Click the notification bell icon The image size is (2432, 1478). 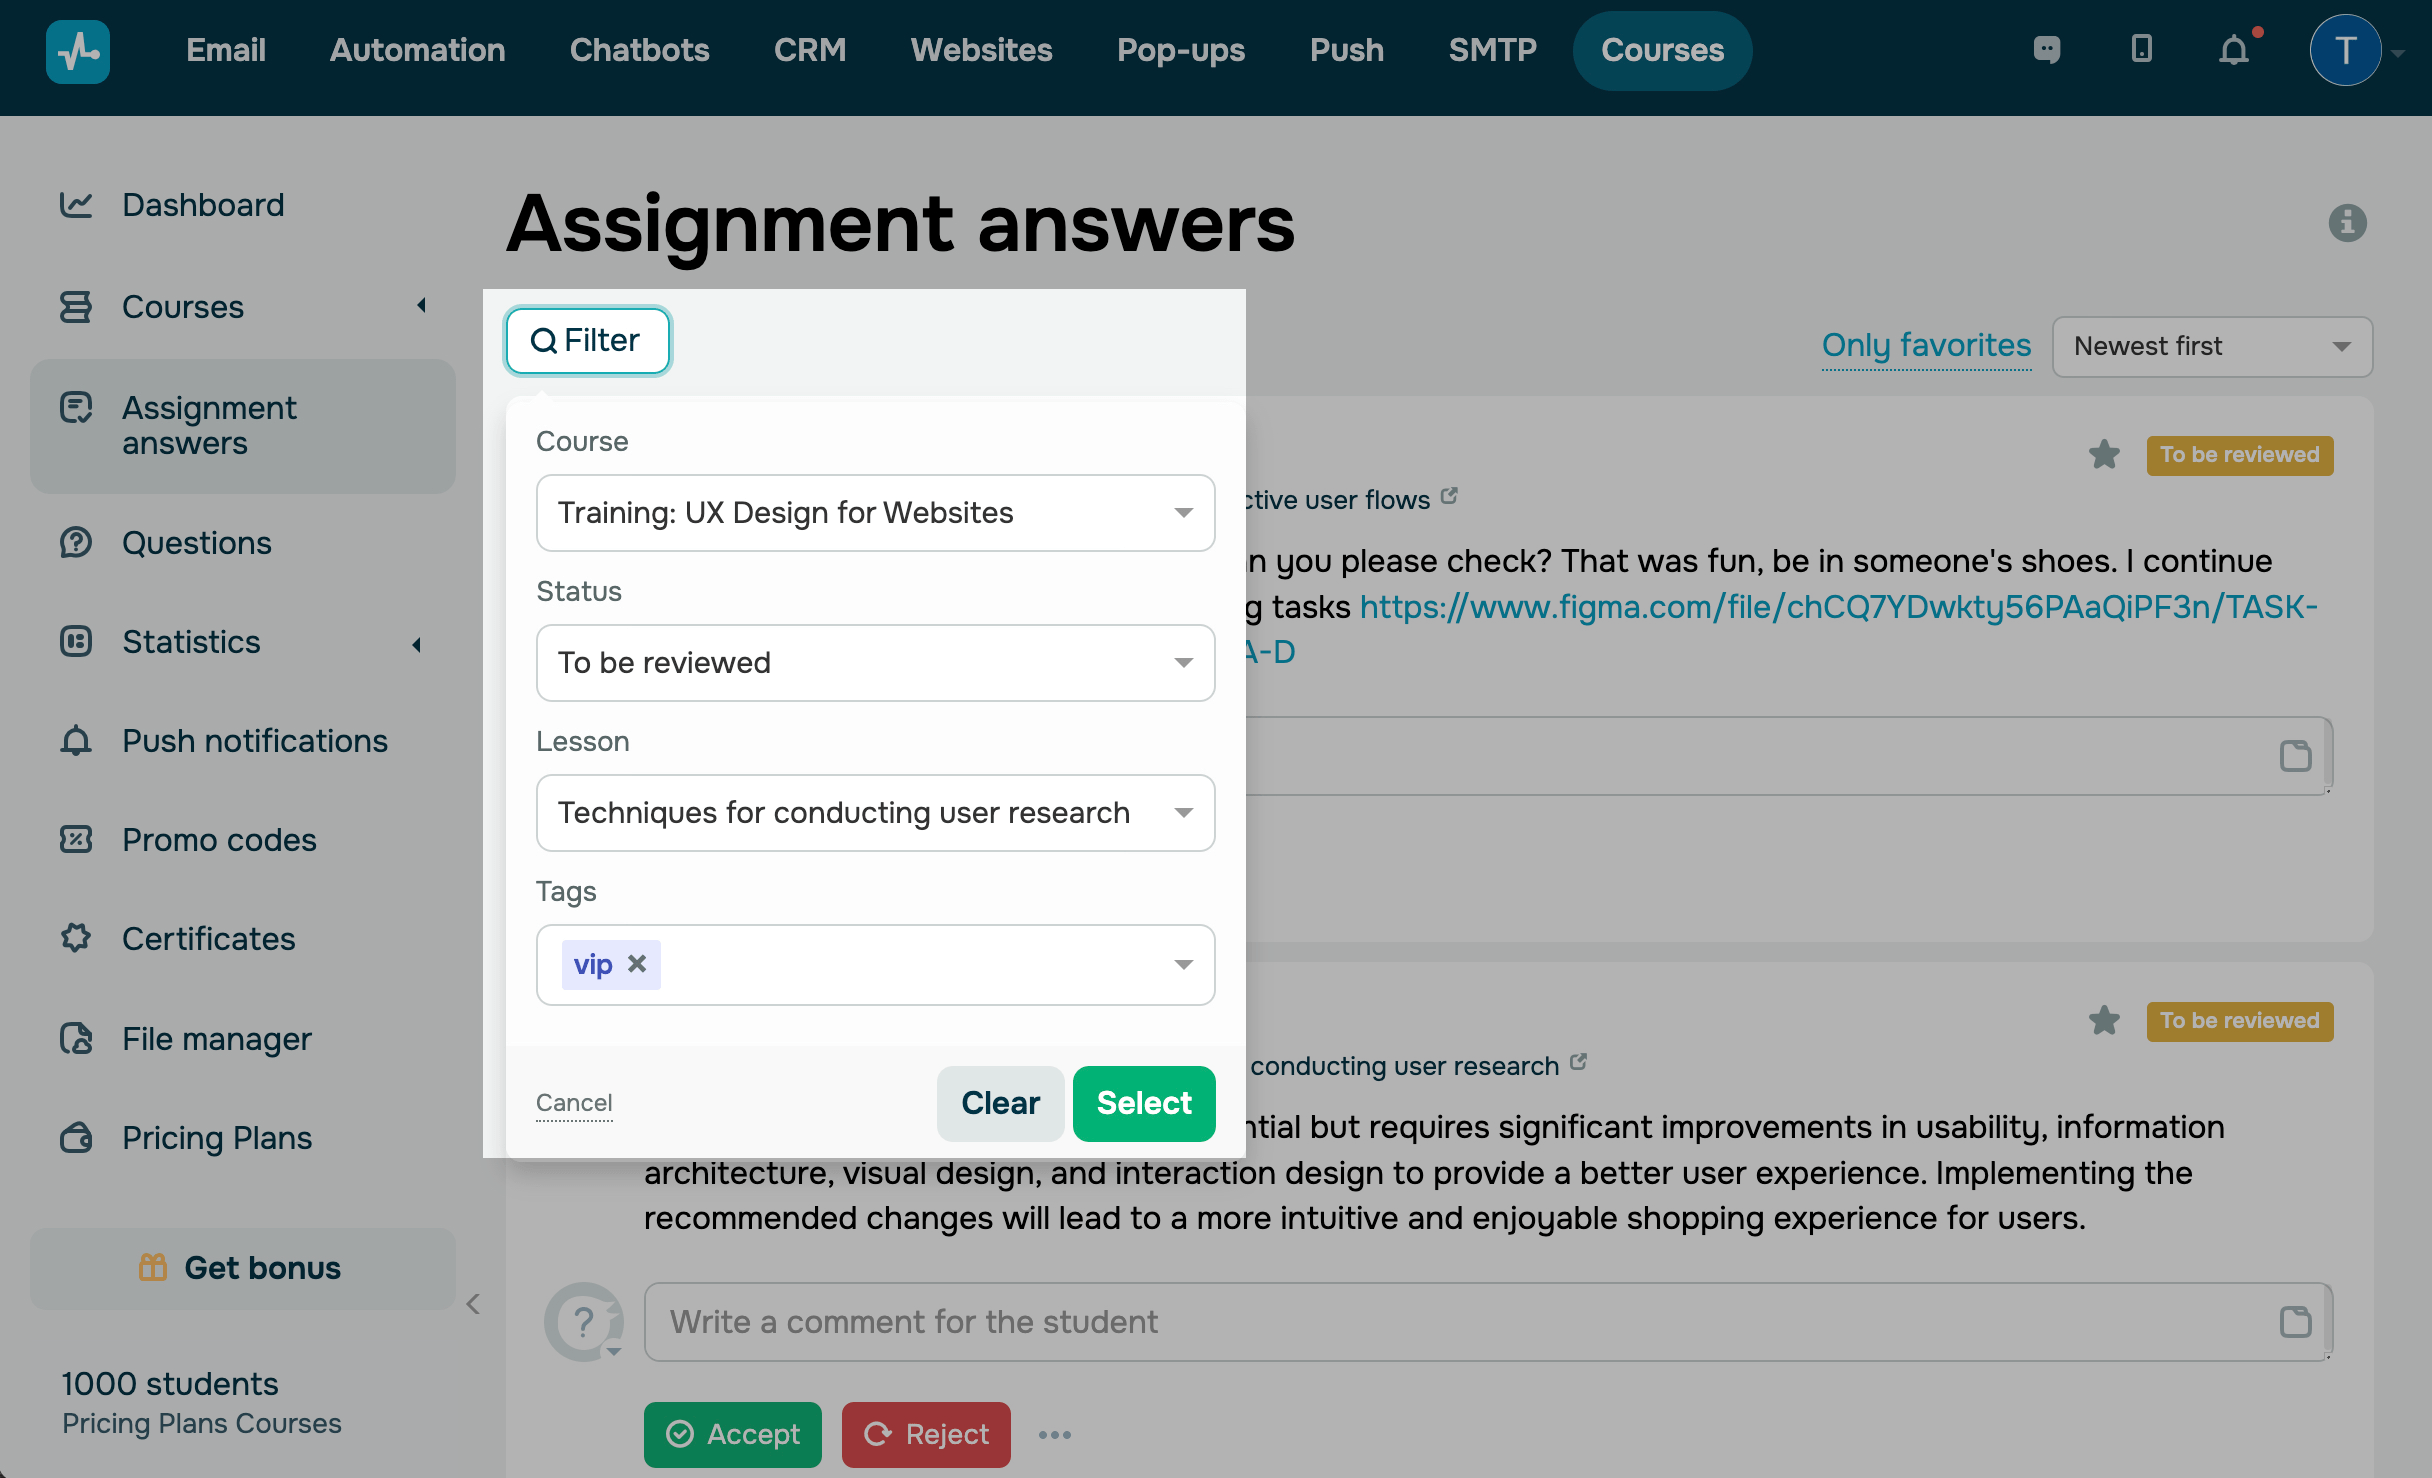coord(2233,50)
